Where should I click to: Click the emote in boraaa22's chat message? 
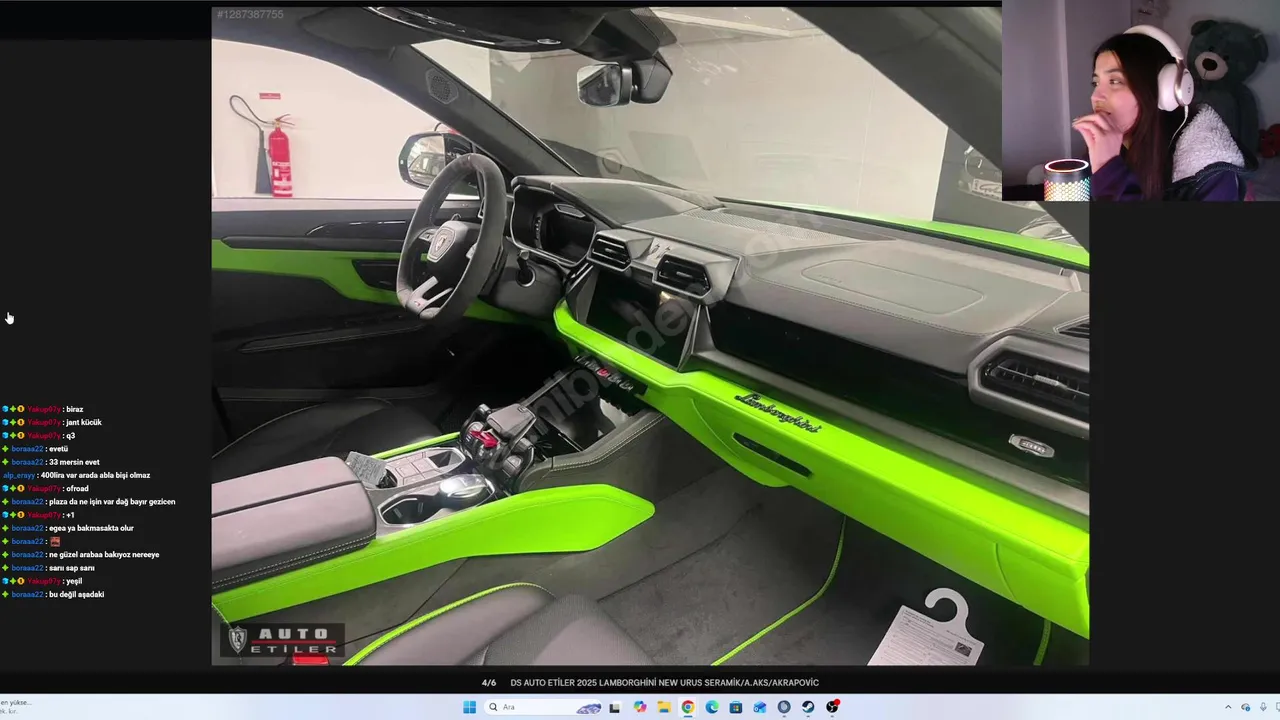click(x=55, y=541)
